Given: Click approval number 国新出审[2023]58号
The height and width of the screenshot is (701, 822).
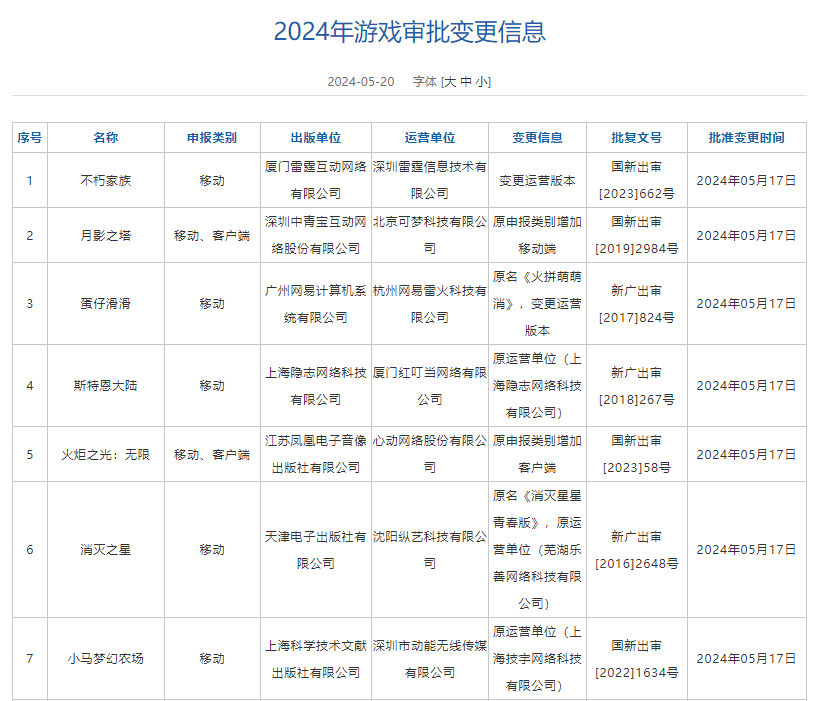Looking at the screenshot, I should (637, 455).
